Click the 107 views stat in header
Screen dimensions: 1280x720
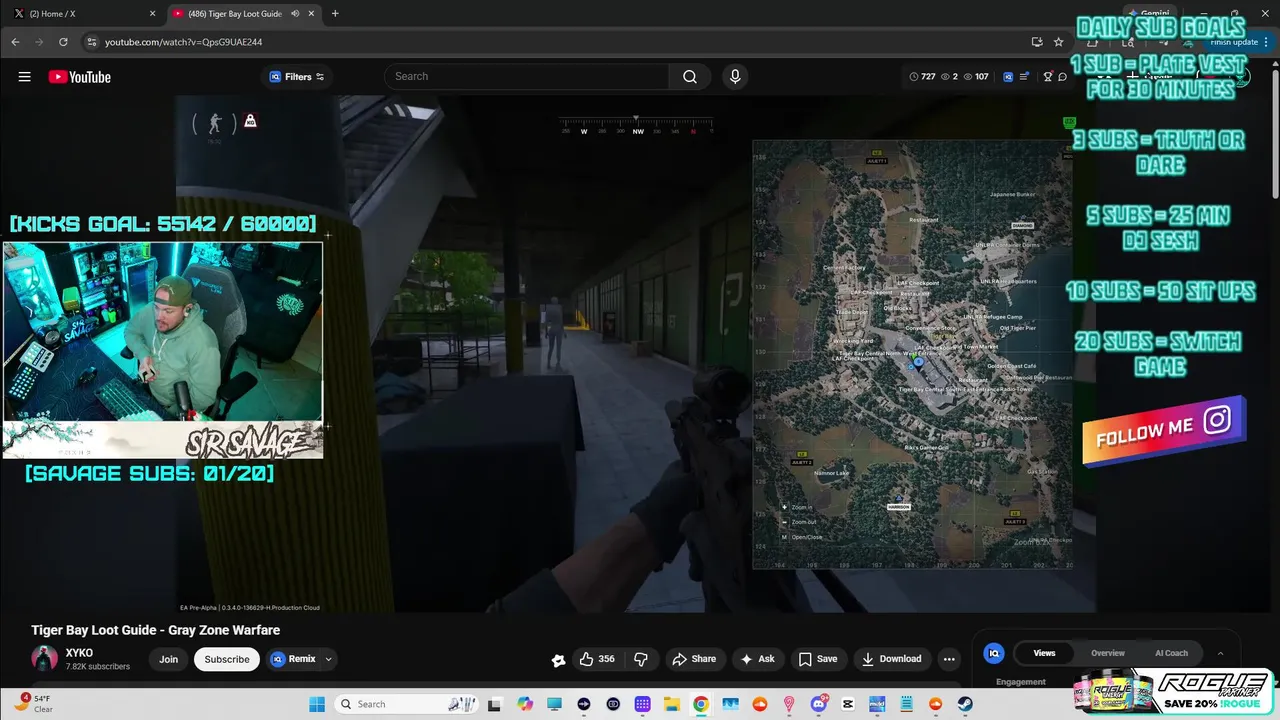tap(975, 77)
